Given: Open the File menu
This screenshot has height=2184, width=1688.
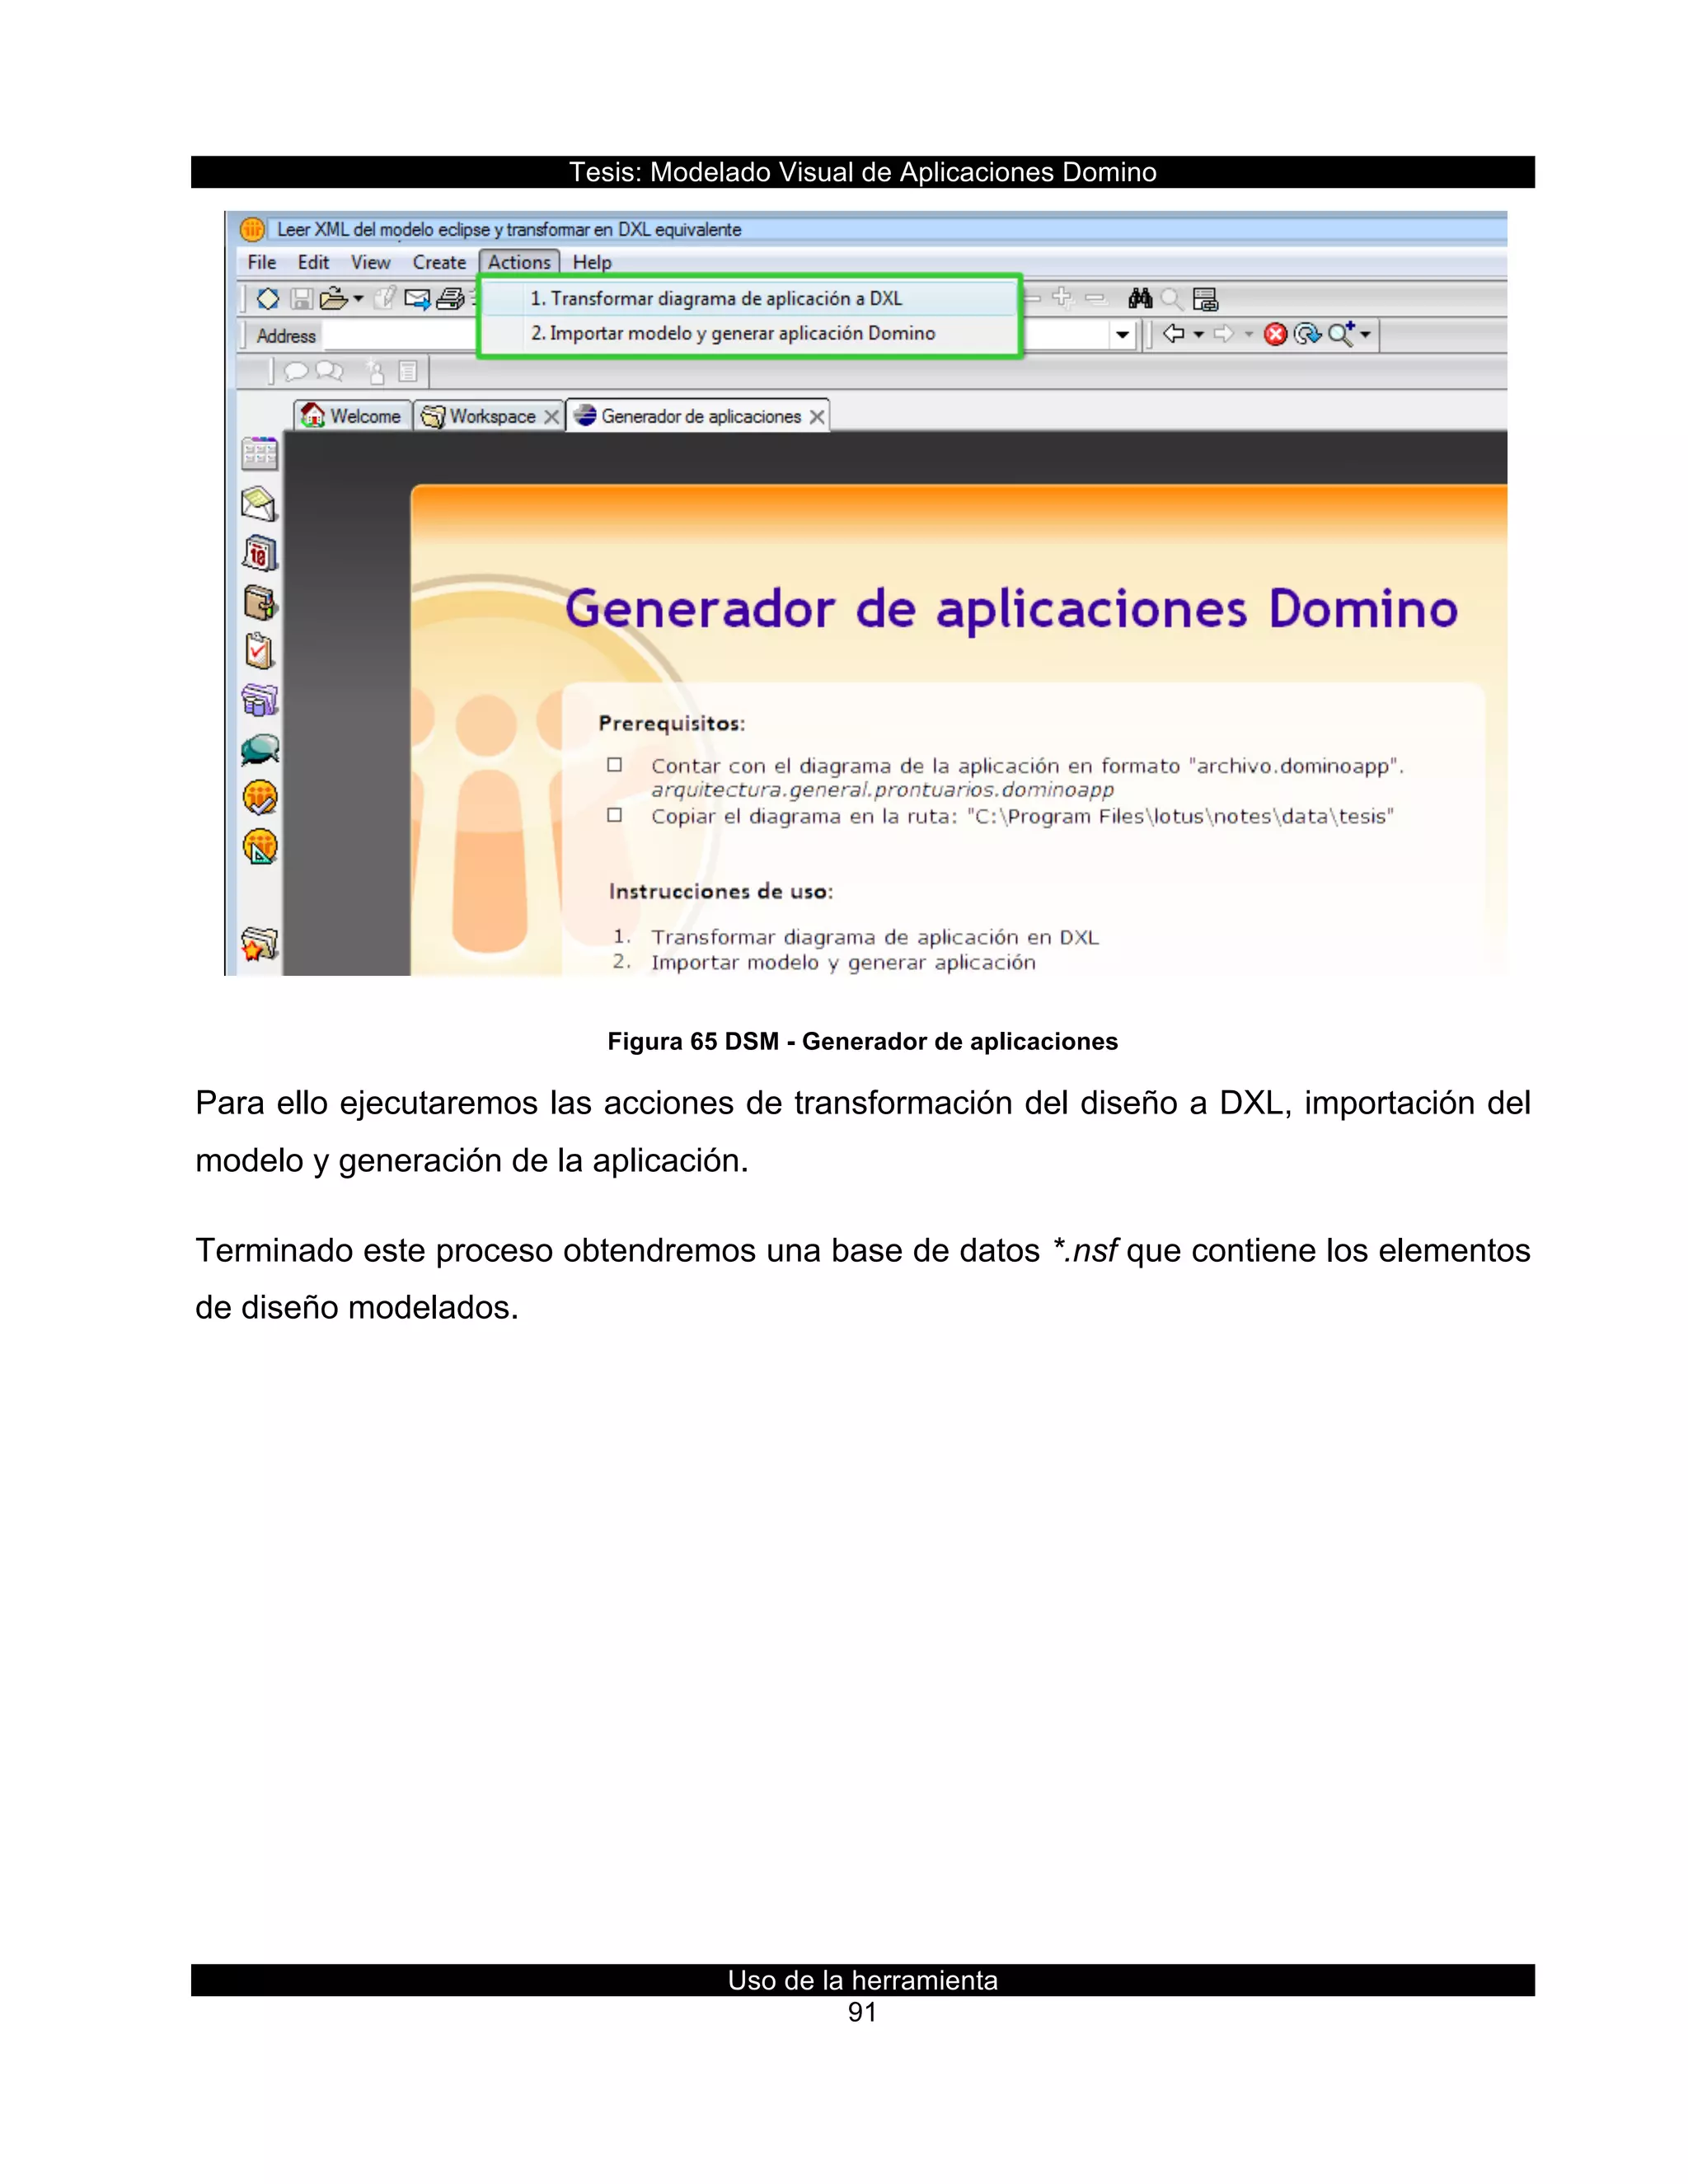Looking at the screenshot, I should [262, 262].
